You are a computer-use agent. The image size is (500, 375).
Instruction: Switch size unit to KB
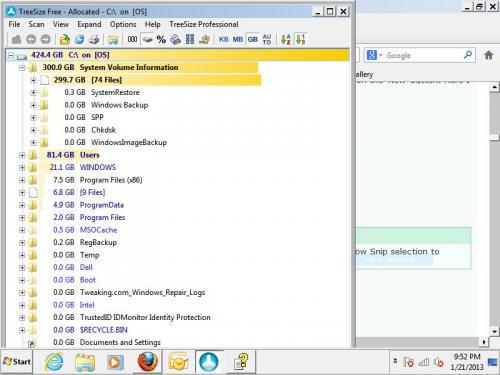coord(223,39)
